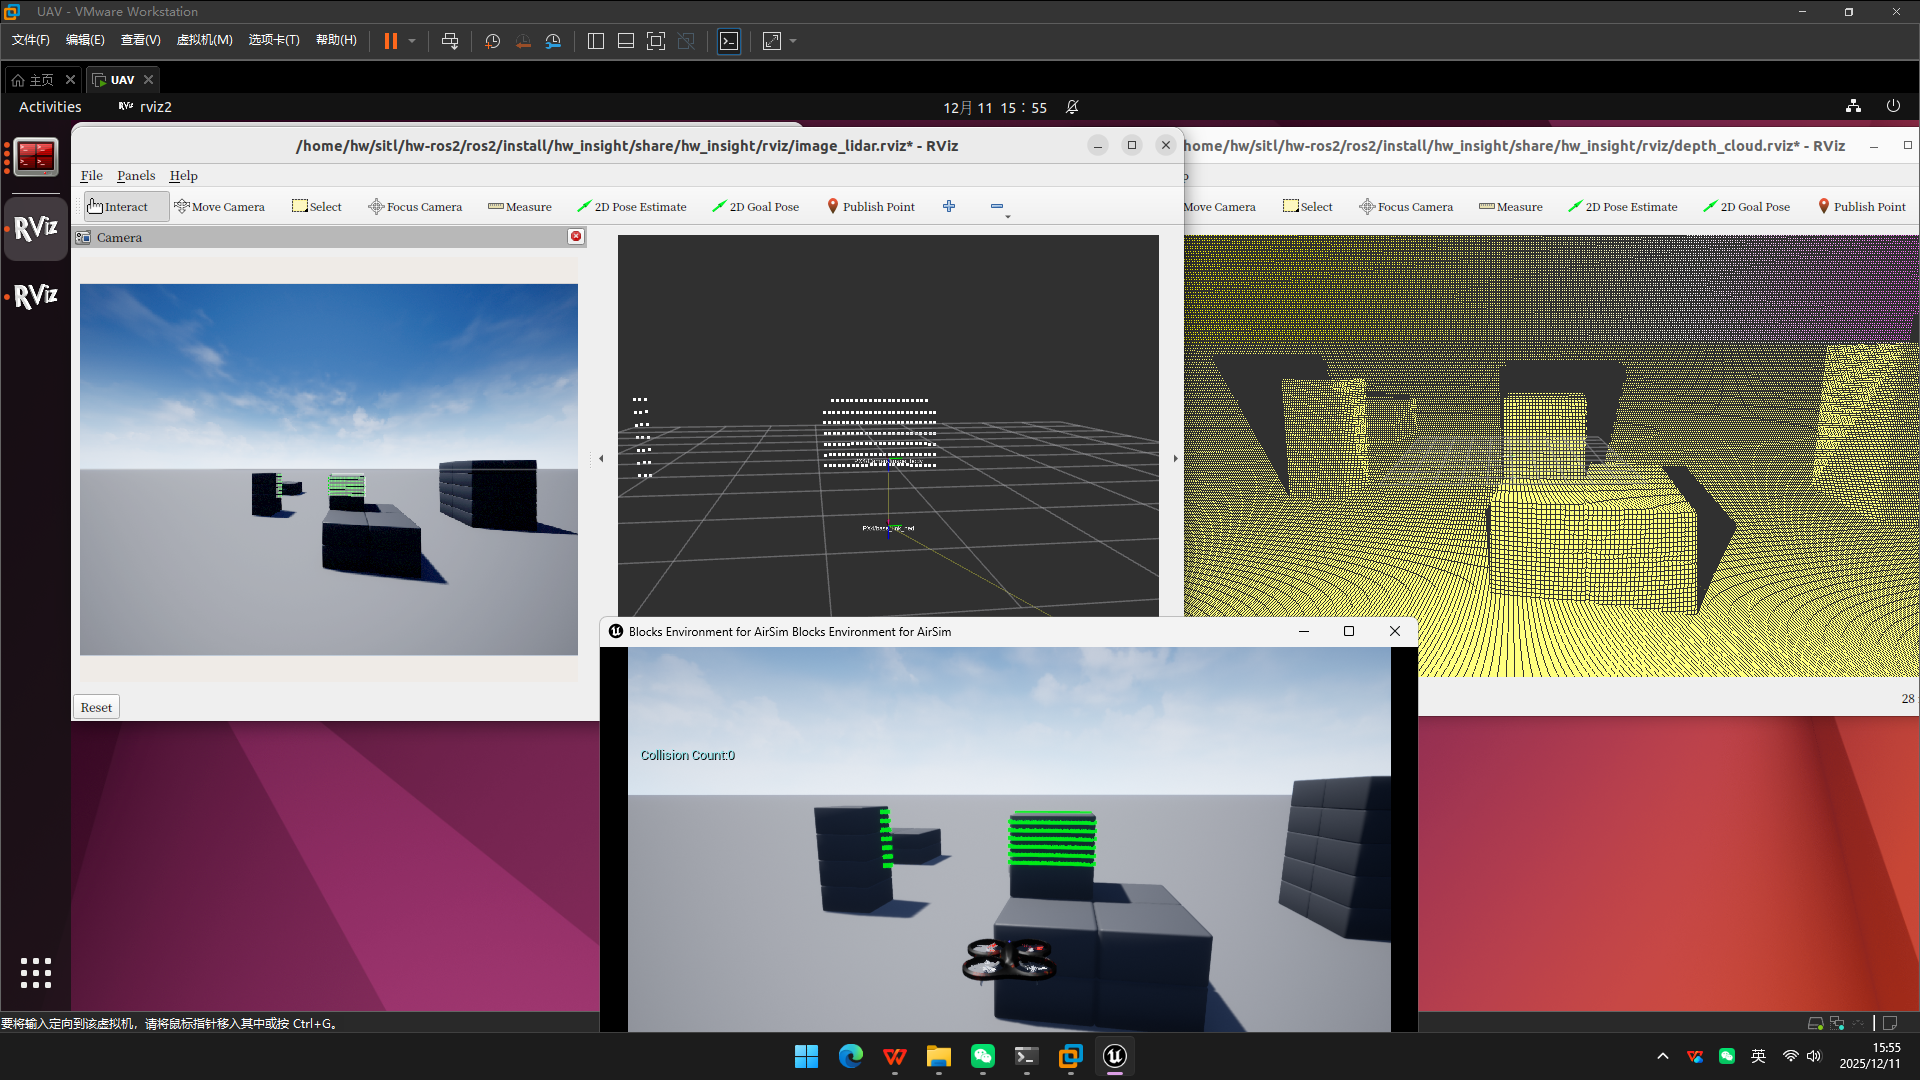Activate the Measure tool in left RViz window
The image size is (1920, 1080).
click(x=520, y=207)
